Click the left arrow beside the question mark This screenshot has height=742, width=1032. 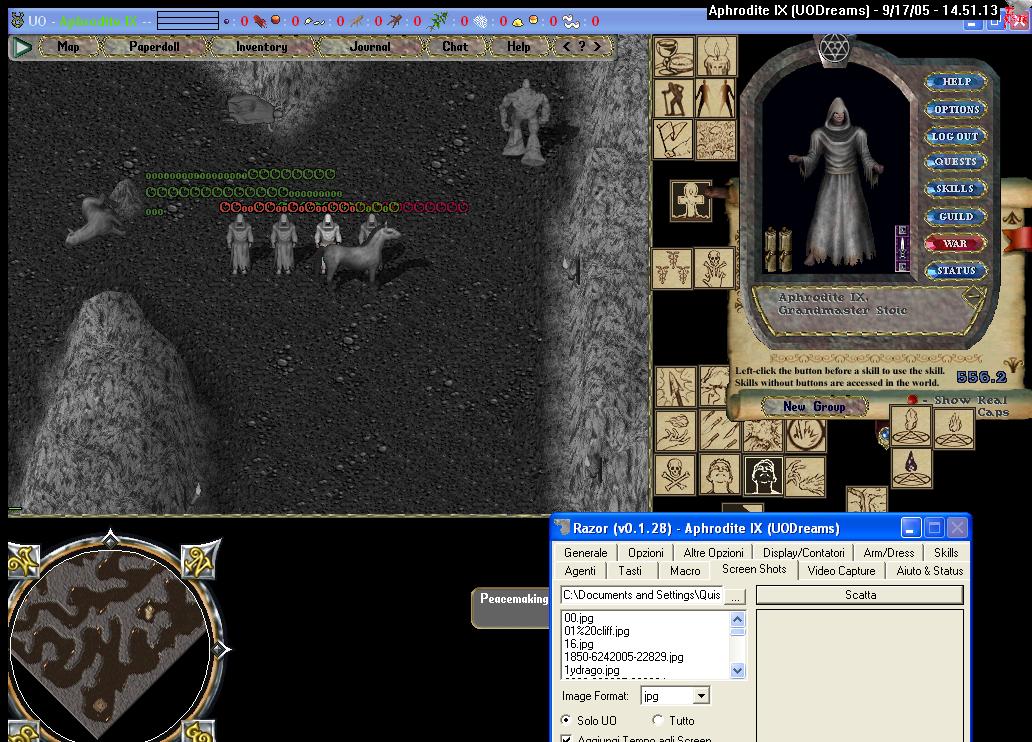pyautogui.click(x=567, y=46)
